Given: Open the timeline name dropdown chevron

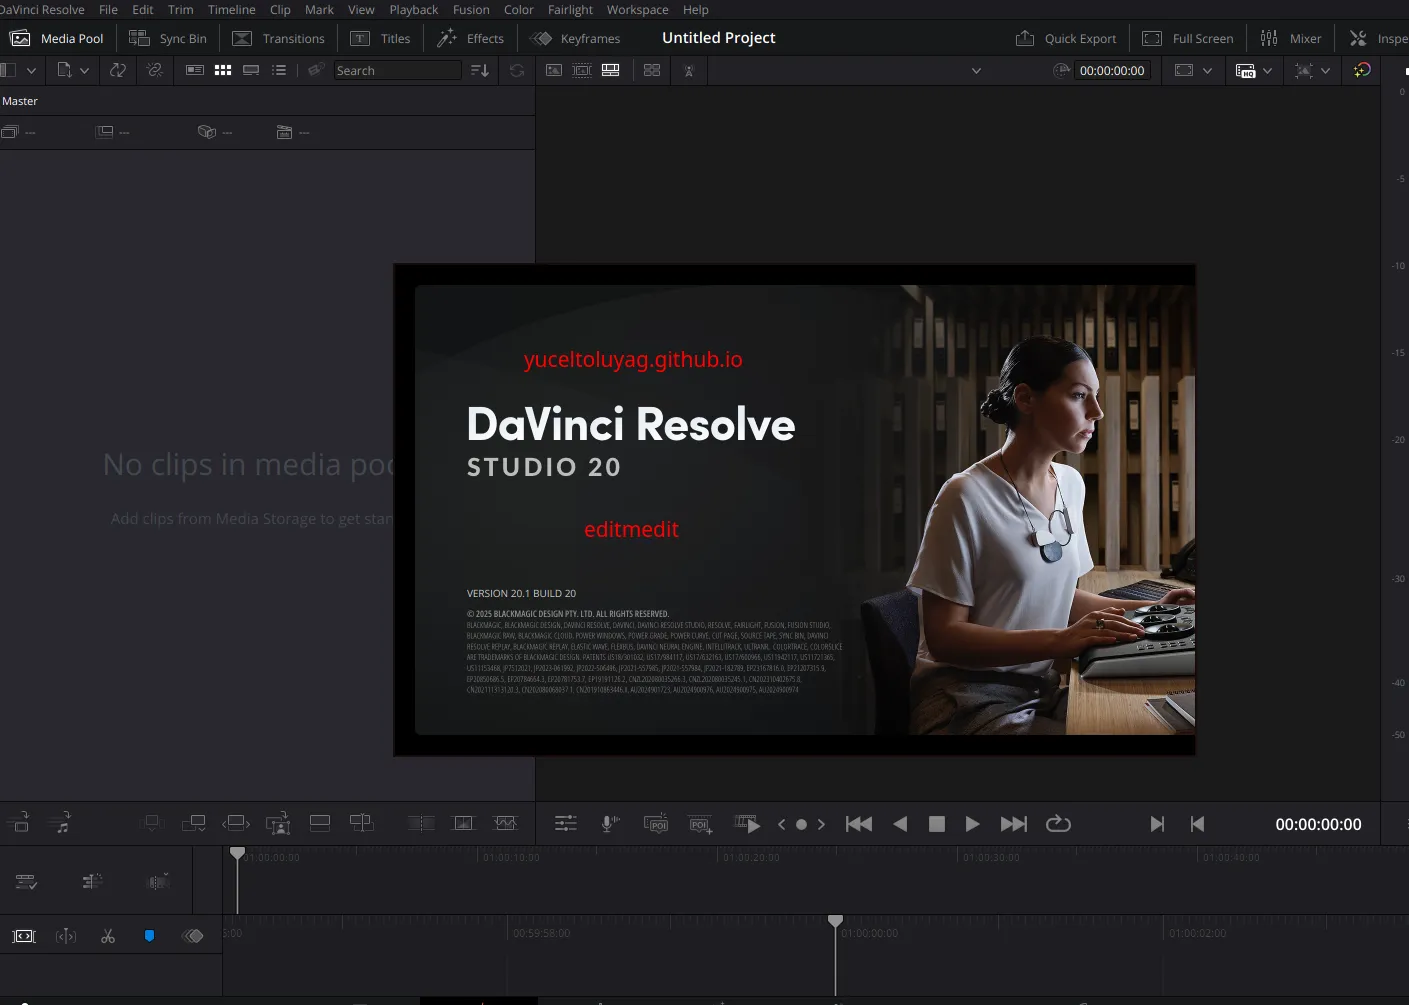Looking at the screenshot, I should (977, 71).
